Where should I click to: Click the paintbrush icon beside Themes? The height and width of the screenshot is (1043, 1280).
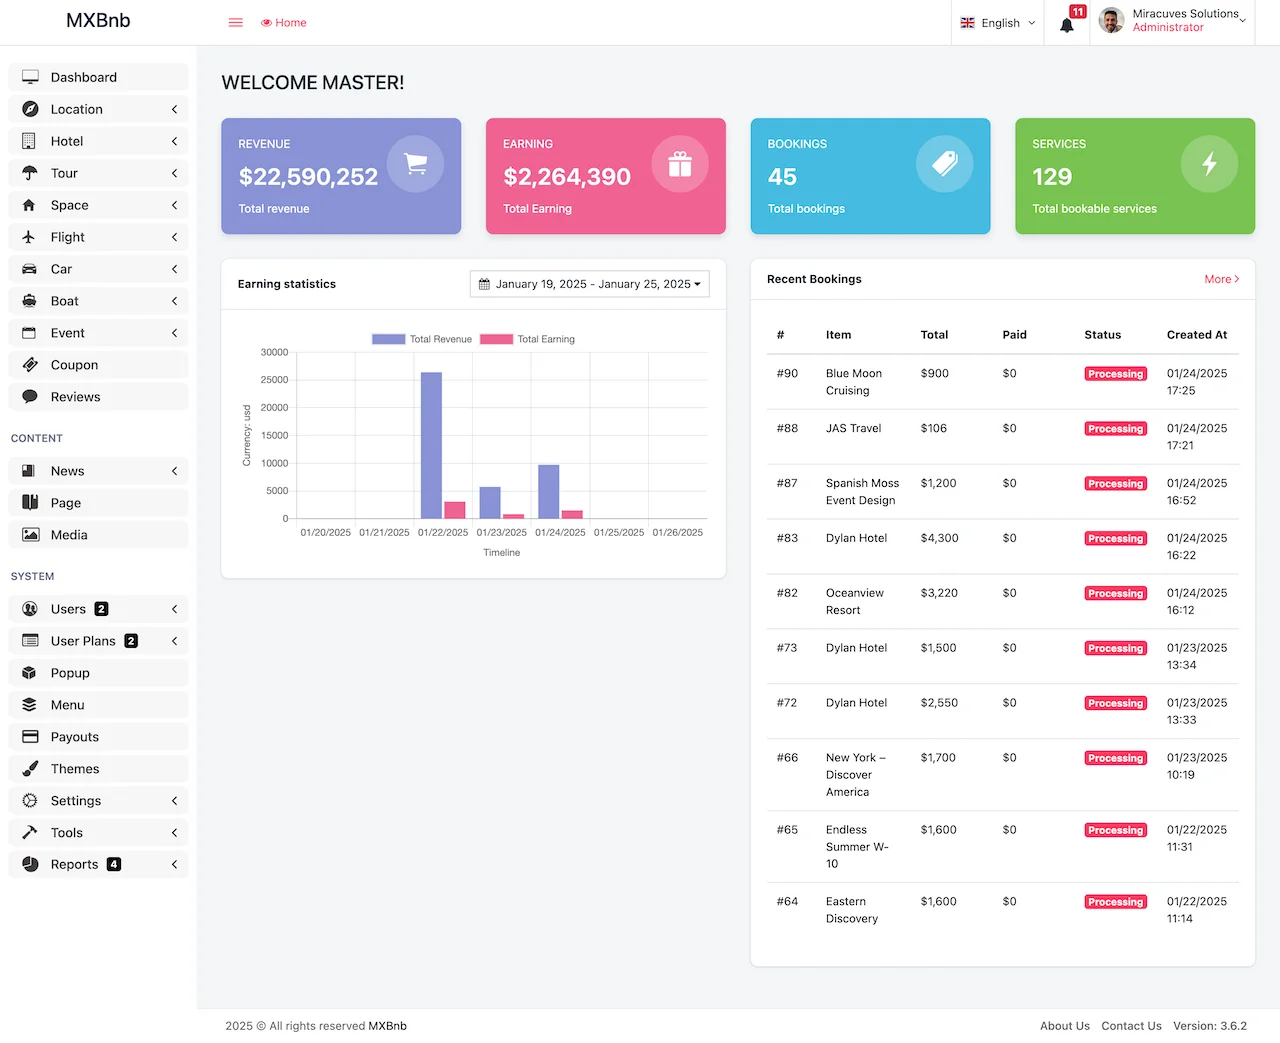click(30, 769)
